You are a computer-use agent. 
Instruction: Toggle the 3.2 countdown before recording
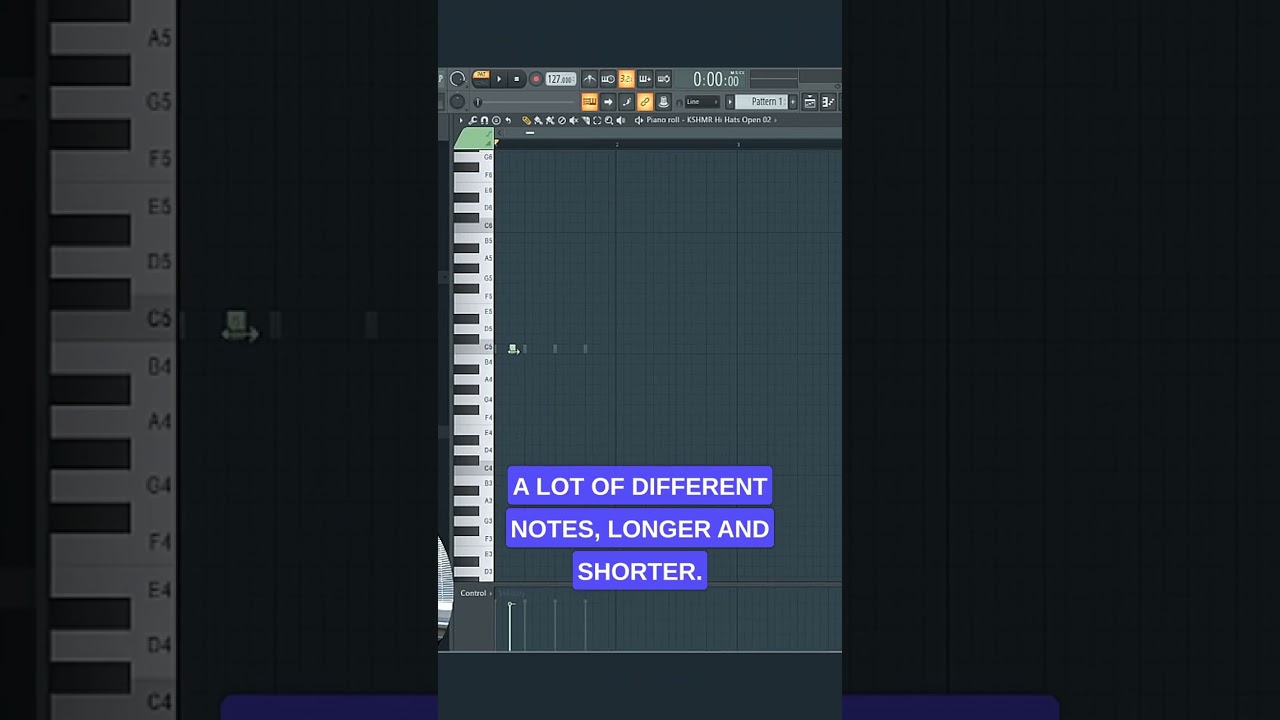tap(626, 79)
